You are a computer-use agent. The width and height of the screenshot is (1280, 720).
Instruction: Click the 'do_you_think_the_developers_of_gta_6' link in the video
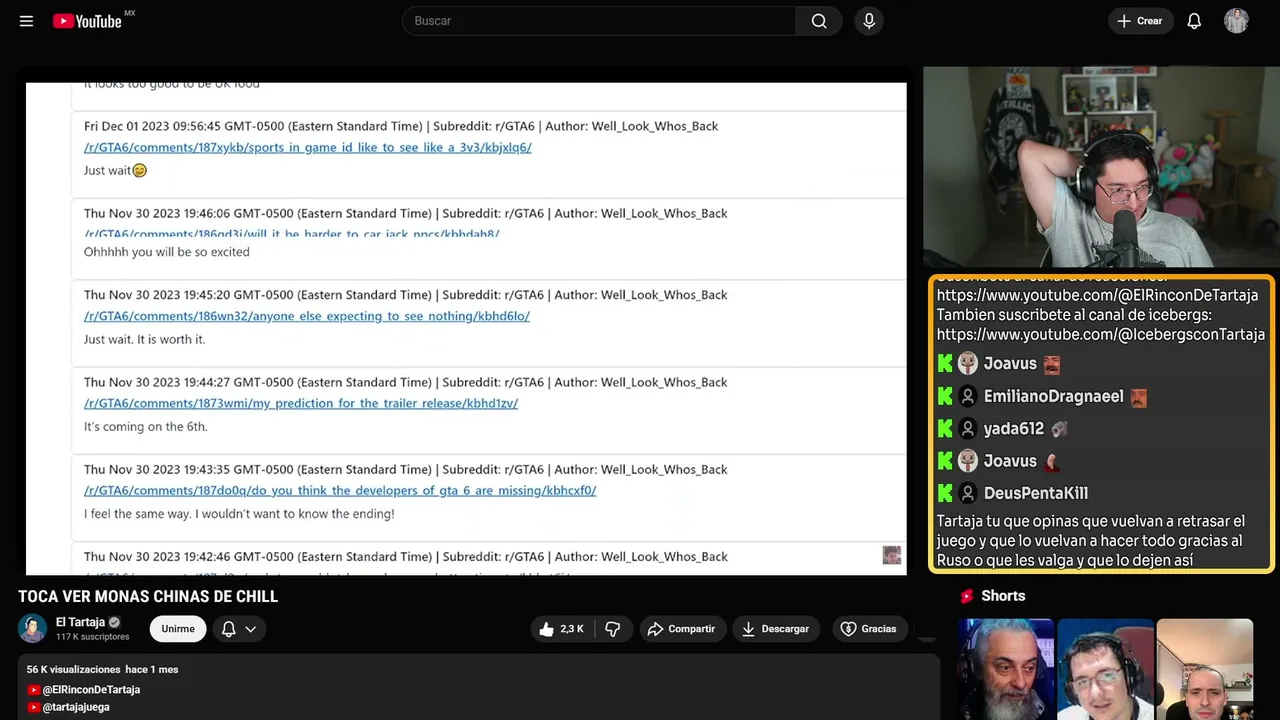coord(340,490)
